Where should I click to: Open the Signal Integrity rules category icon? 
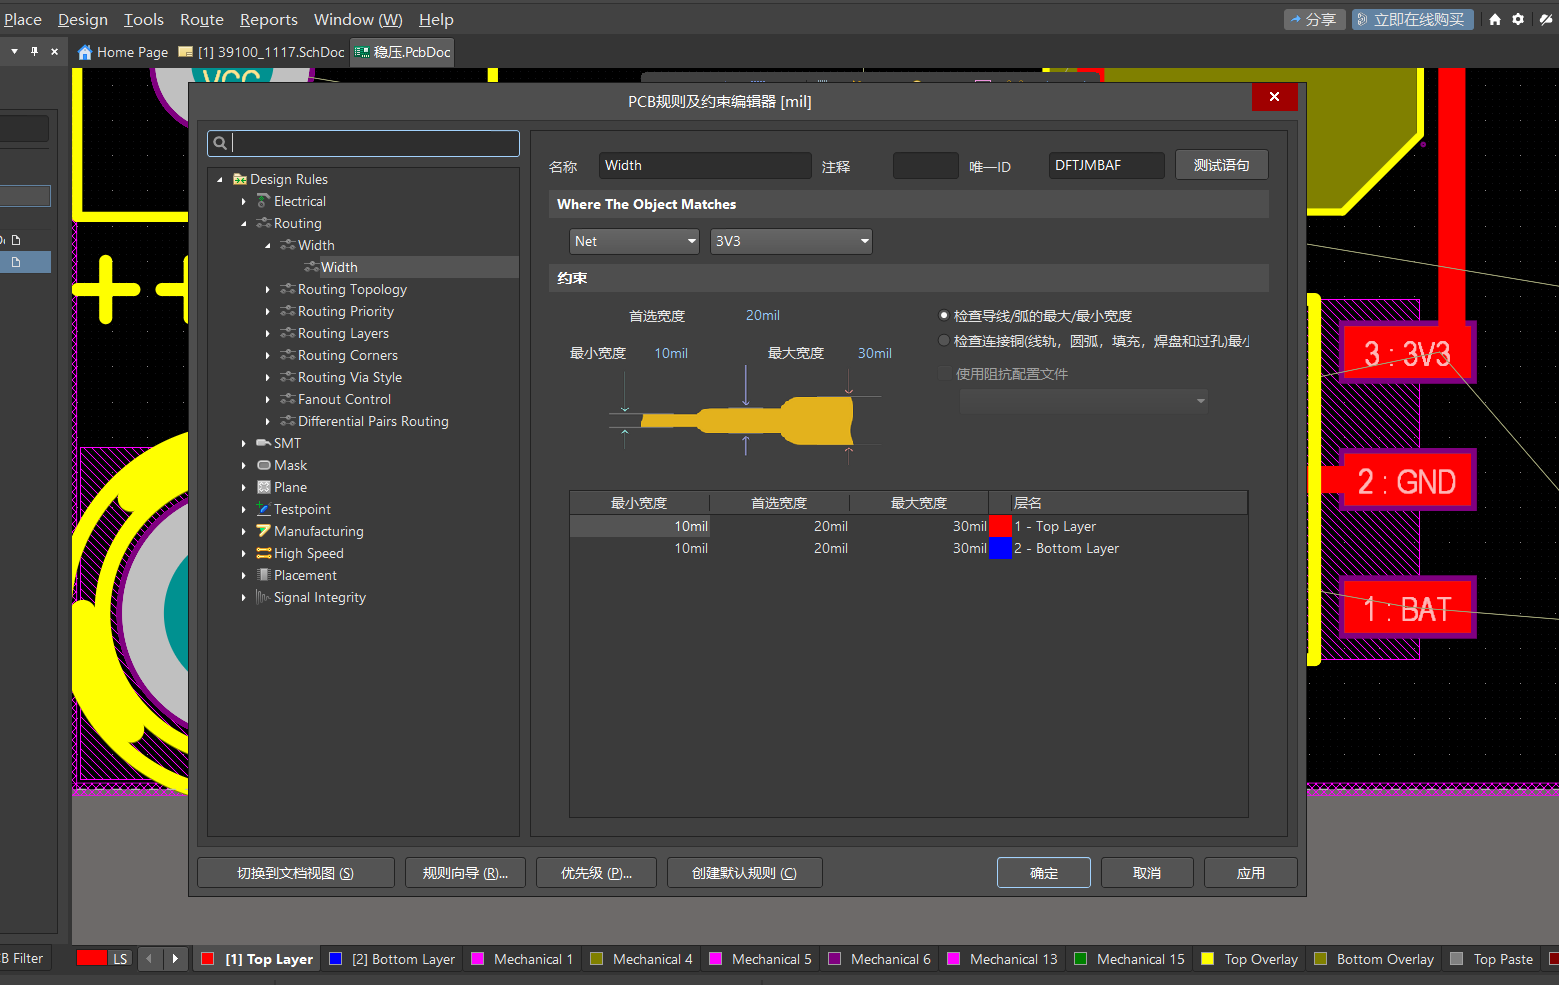pyautogui.click(x=262, y=597)
